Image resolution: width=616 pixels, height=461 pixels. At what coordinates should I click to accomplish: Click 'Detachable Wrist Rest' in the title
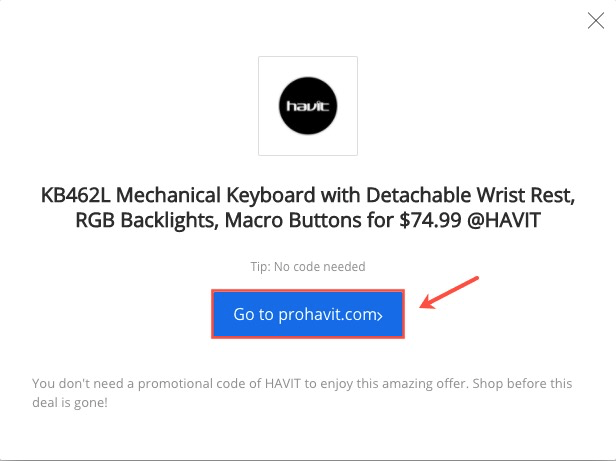[468, 195]
